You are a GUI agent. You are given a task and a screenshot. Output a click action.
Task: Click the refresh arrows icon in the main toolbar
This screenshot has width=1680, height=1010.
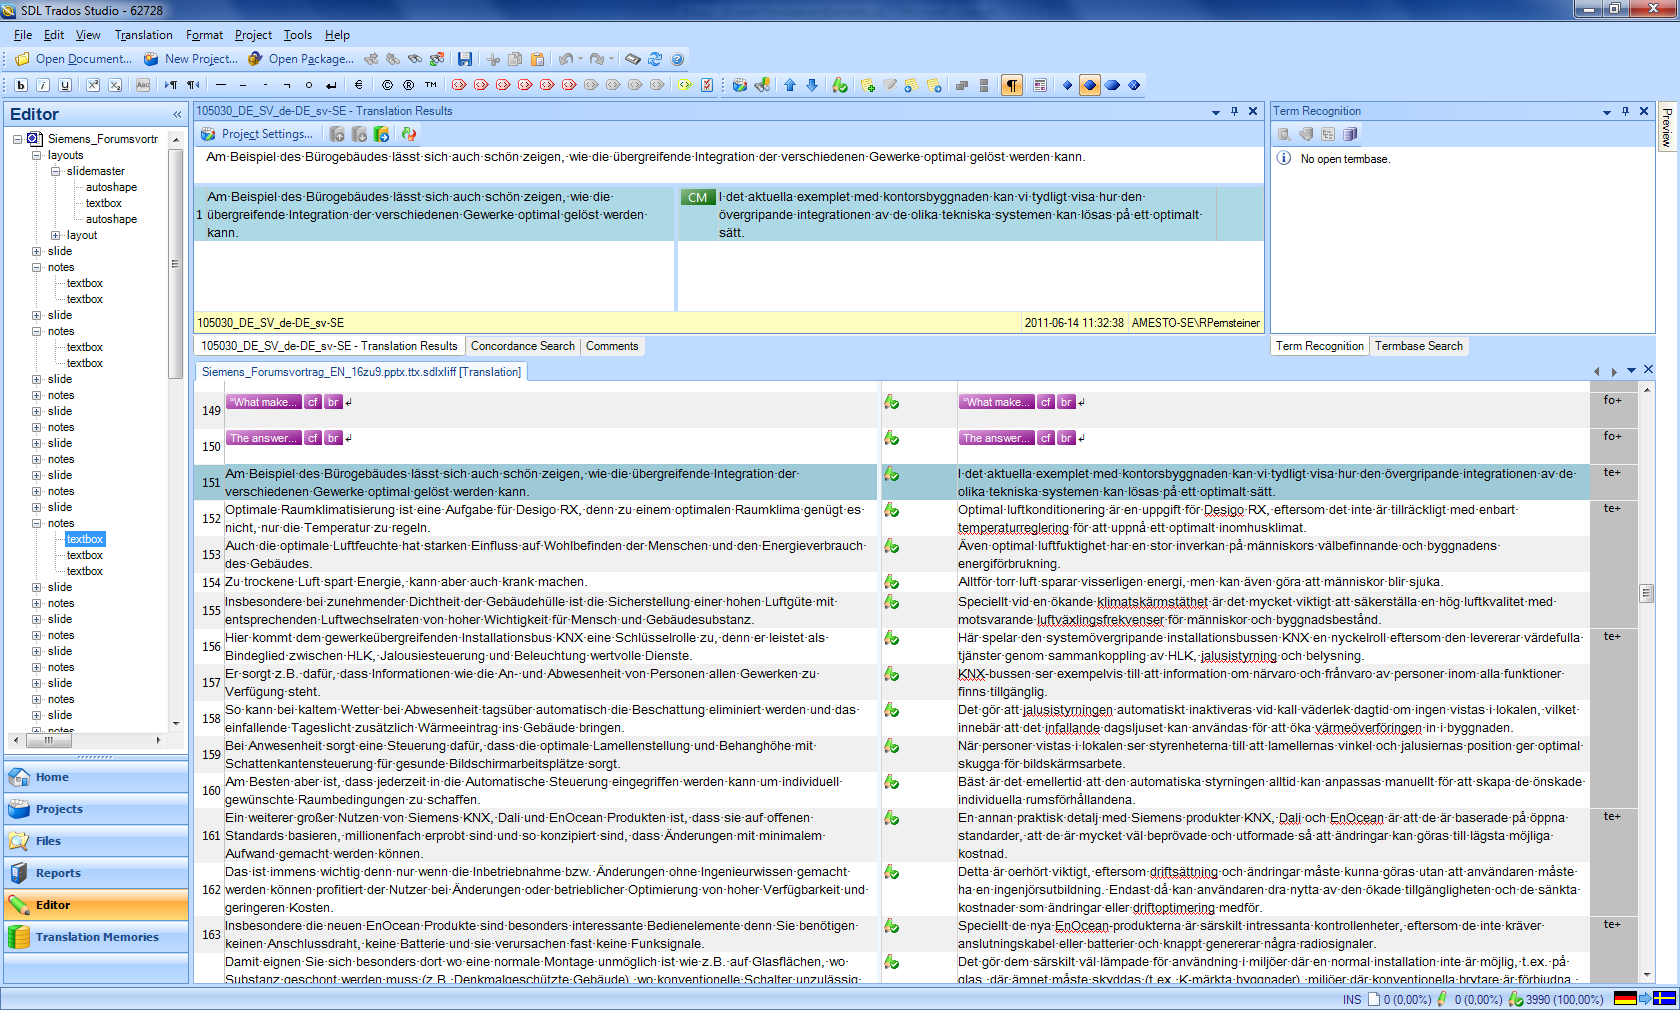click(x=655, y=59)
